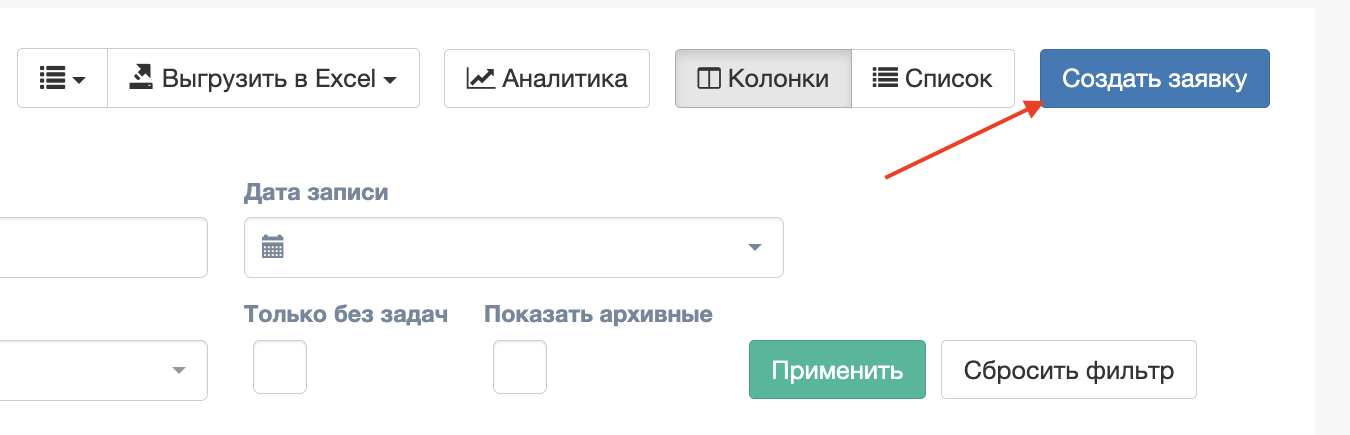Image resolution: width=1350 pixels, height=435 pixels.
Task: Click the Аналитика chart line icon
Action: [x=481, y=78]
